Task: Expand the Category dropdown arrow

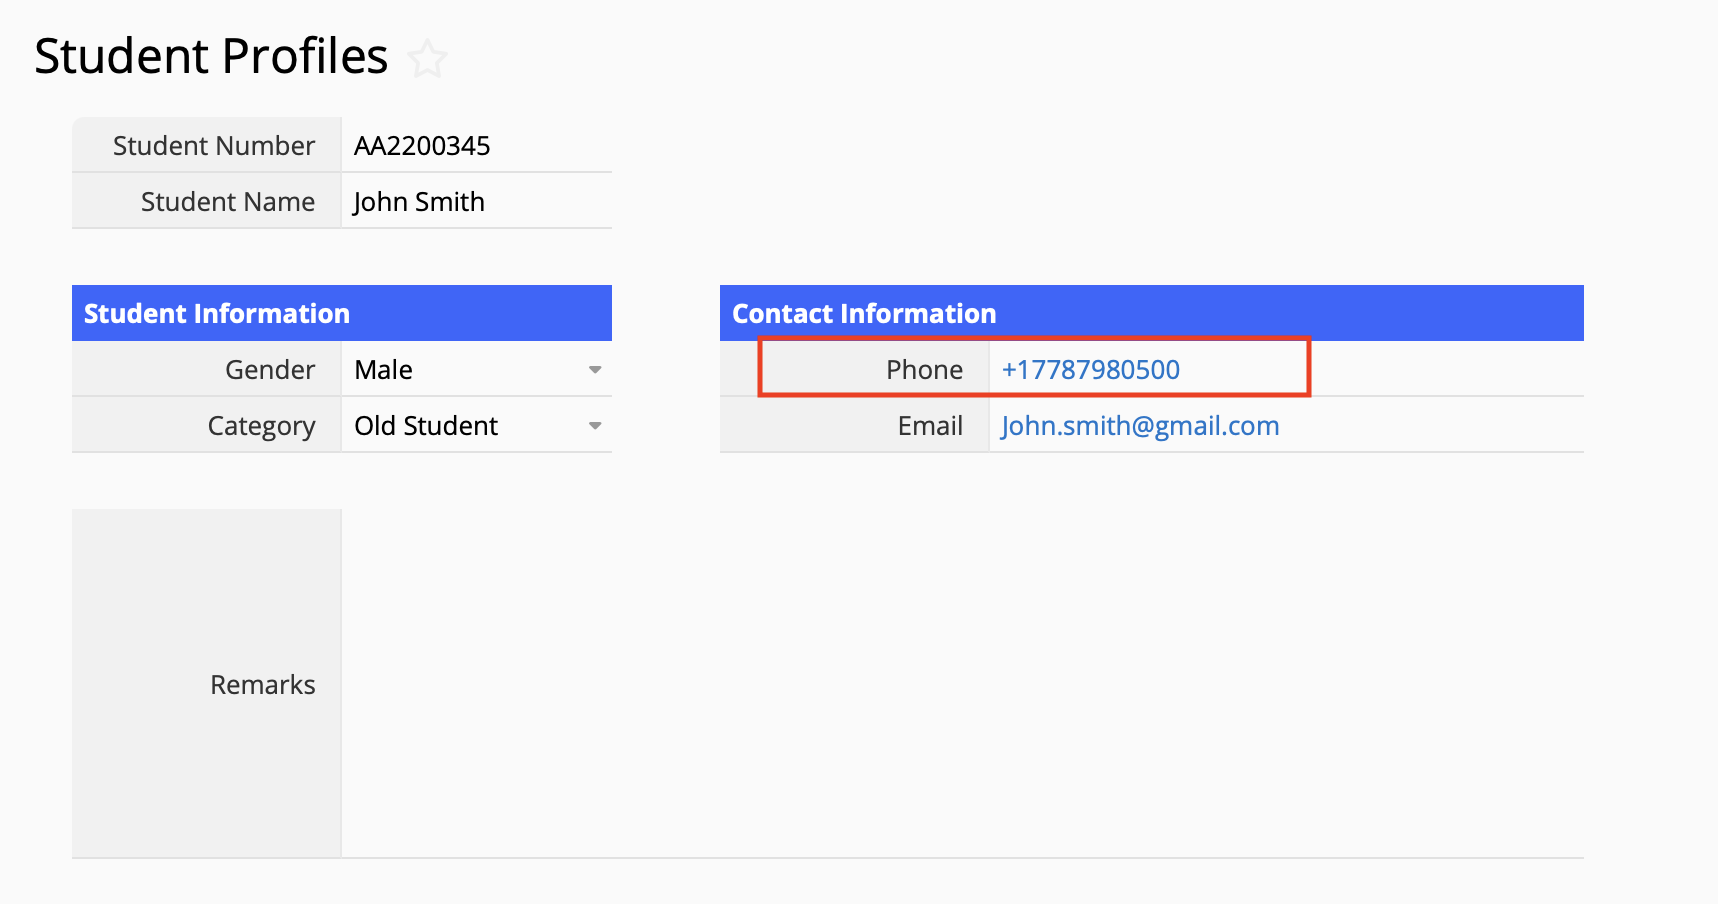Action: pyautogui.click(x=595, y=426)
